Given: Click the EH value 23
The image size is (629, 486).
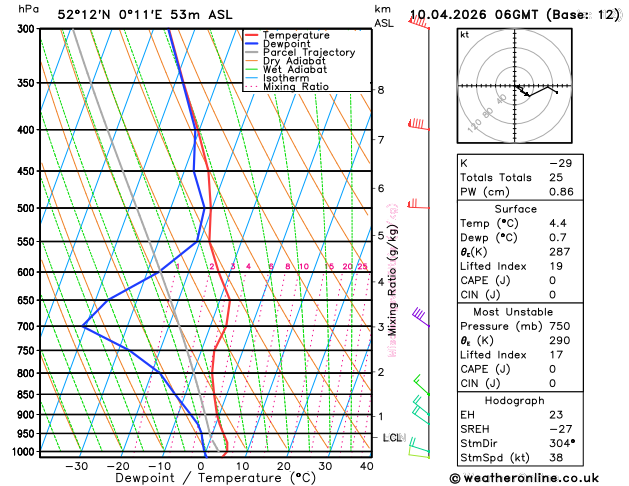Looking at the screenshot, I should [x=556, y=415].
